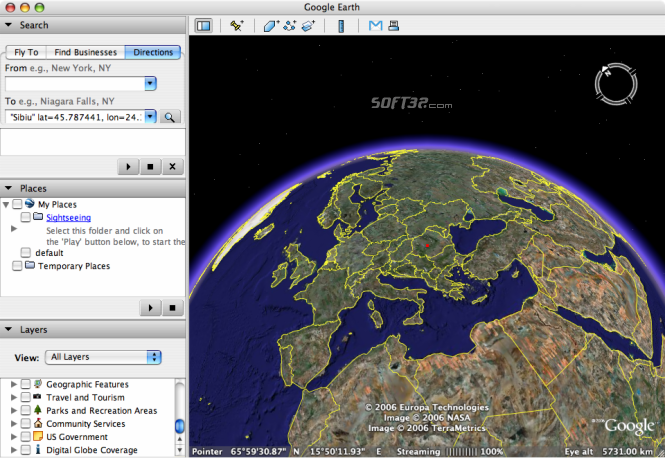Screen dimensions: 665x458
Task: Email the view with the envelope icon
Action: (375, 26)
